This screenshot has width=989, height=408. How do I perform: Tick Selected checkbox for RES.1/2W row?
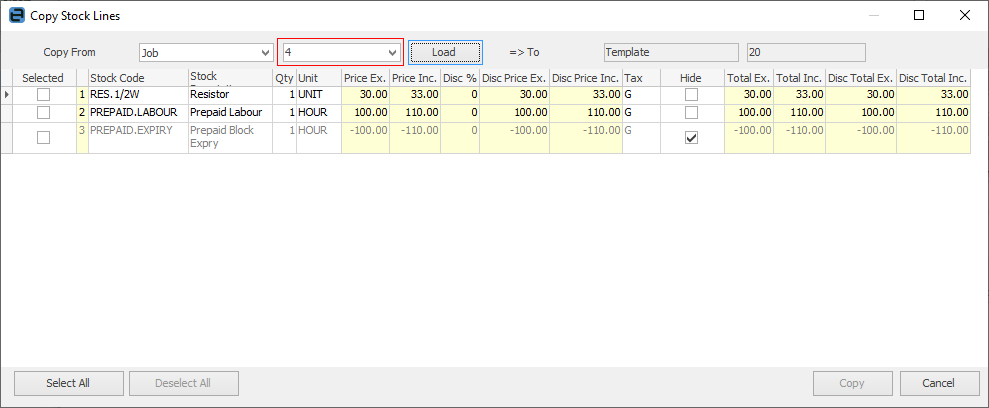pyautogui.click(x=43, y=95)
